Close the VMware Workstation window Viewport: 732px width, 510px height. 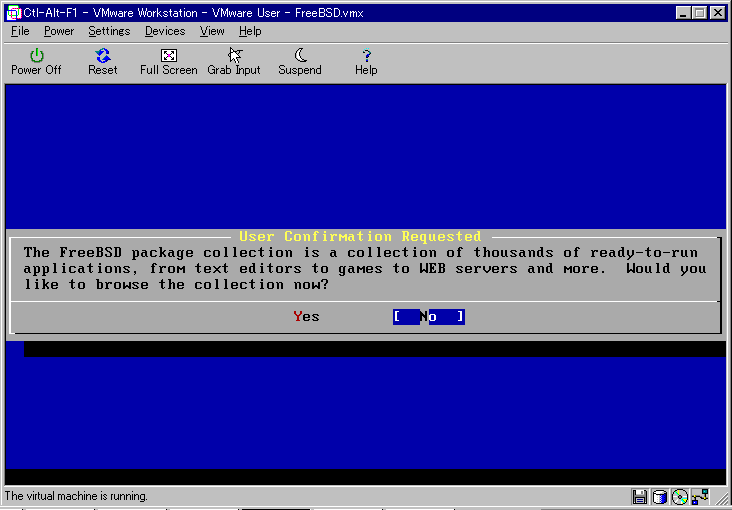pyautogui.click(x=718, y=13)
